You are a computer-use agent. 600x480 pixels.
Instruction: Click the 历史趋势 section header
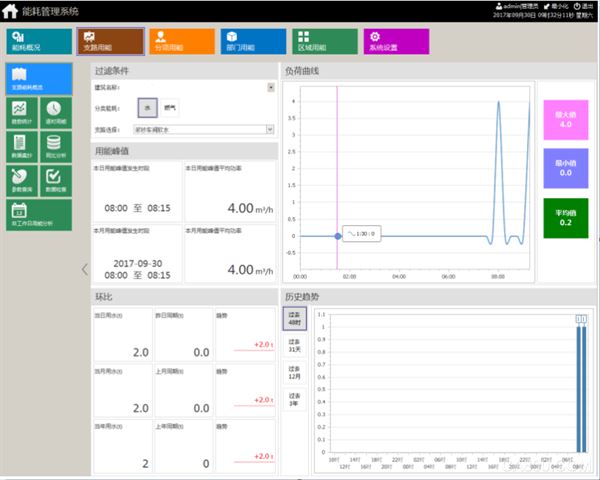pos(302,297)
